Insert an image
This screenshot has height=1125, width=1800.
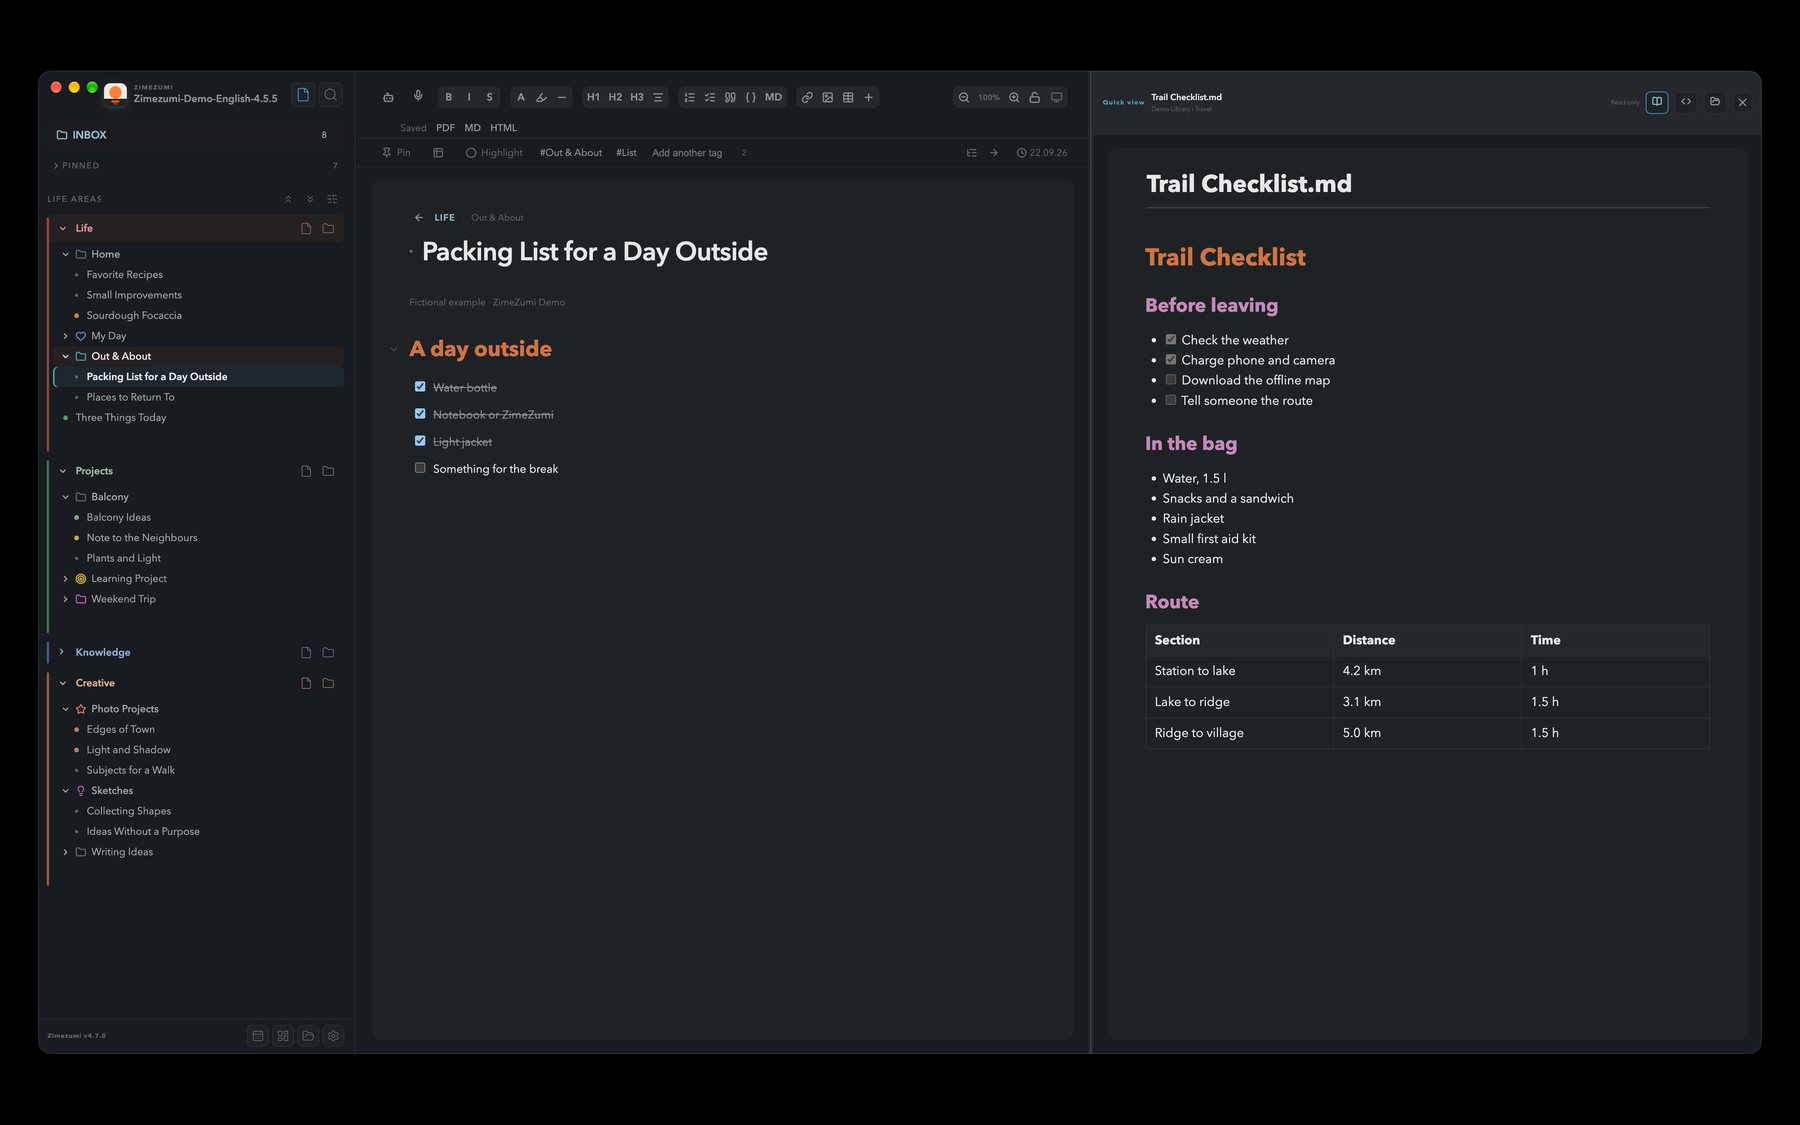point(827,97)
